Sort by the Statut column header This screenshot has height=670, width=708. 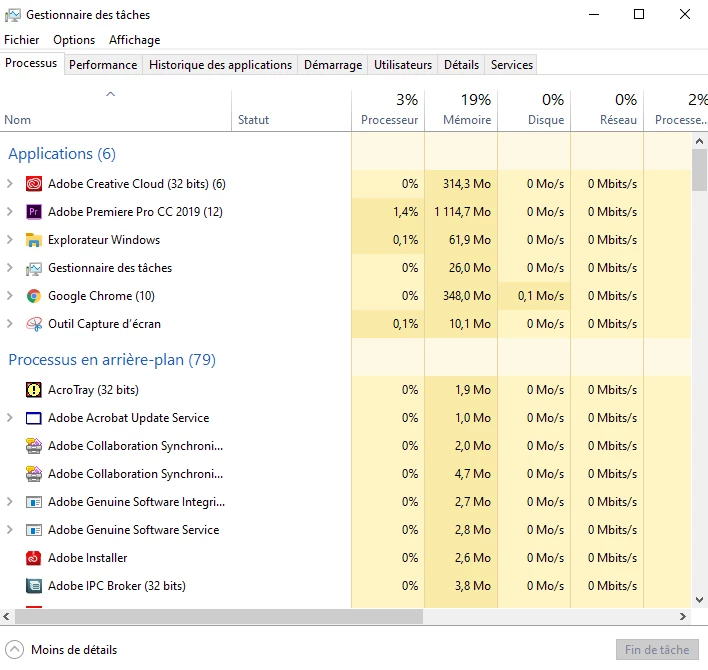point(291,111)
